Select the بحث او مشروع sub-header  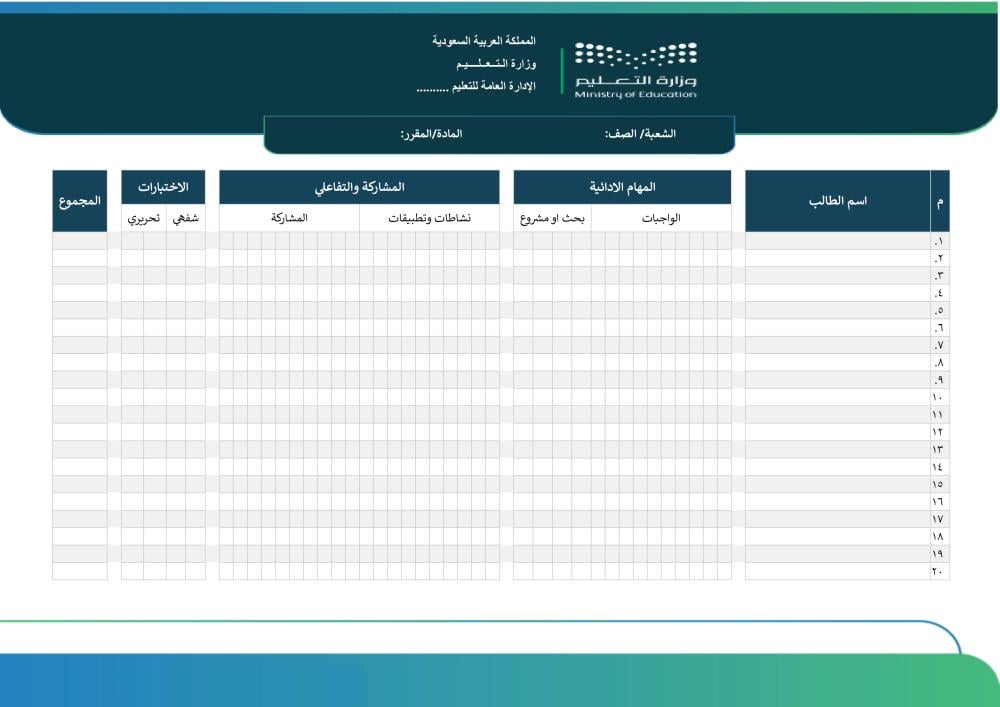553,218
